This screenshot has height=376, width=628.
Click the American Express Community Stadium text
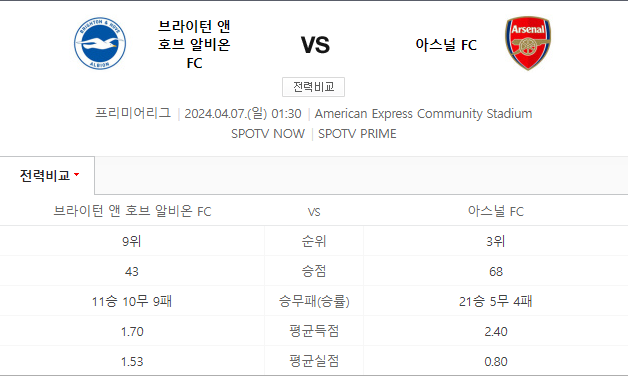coord(423,114)
